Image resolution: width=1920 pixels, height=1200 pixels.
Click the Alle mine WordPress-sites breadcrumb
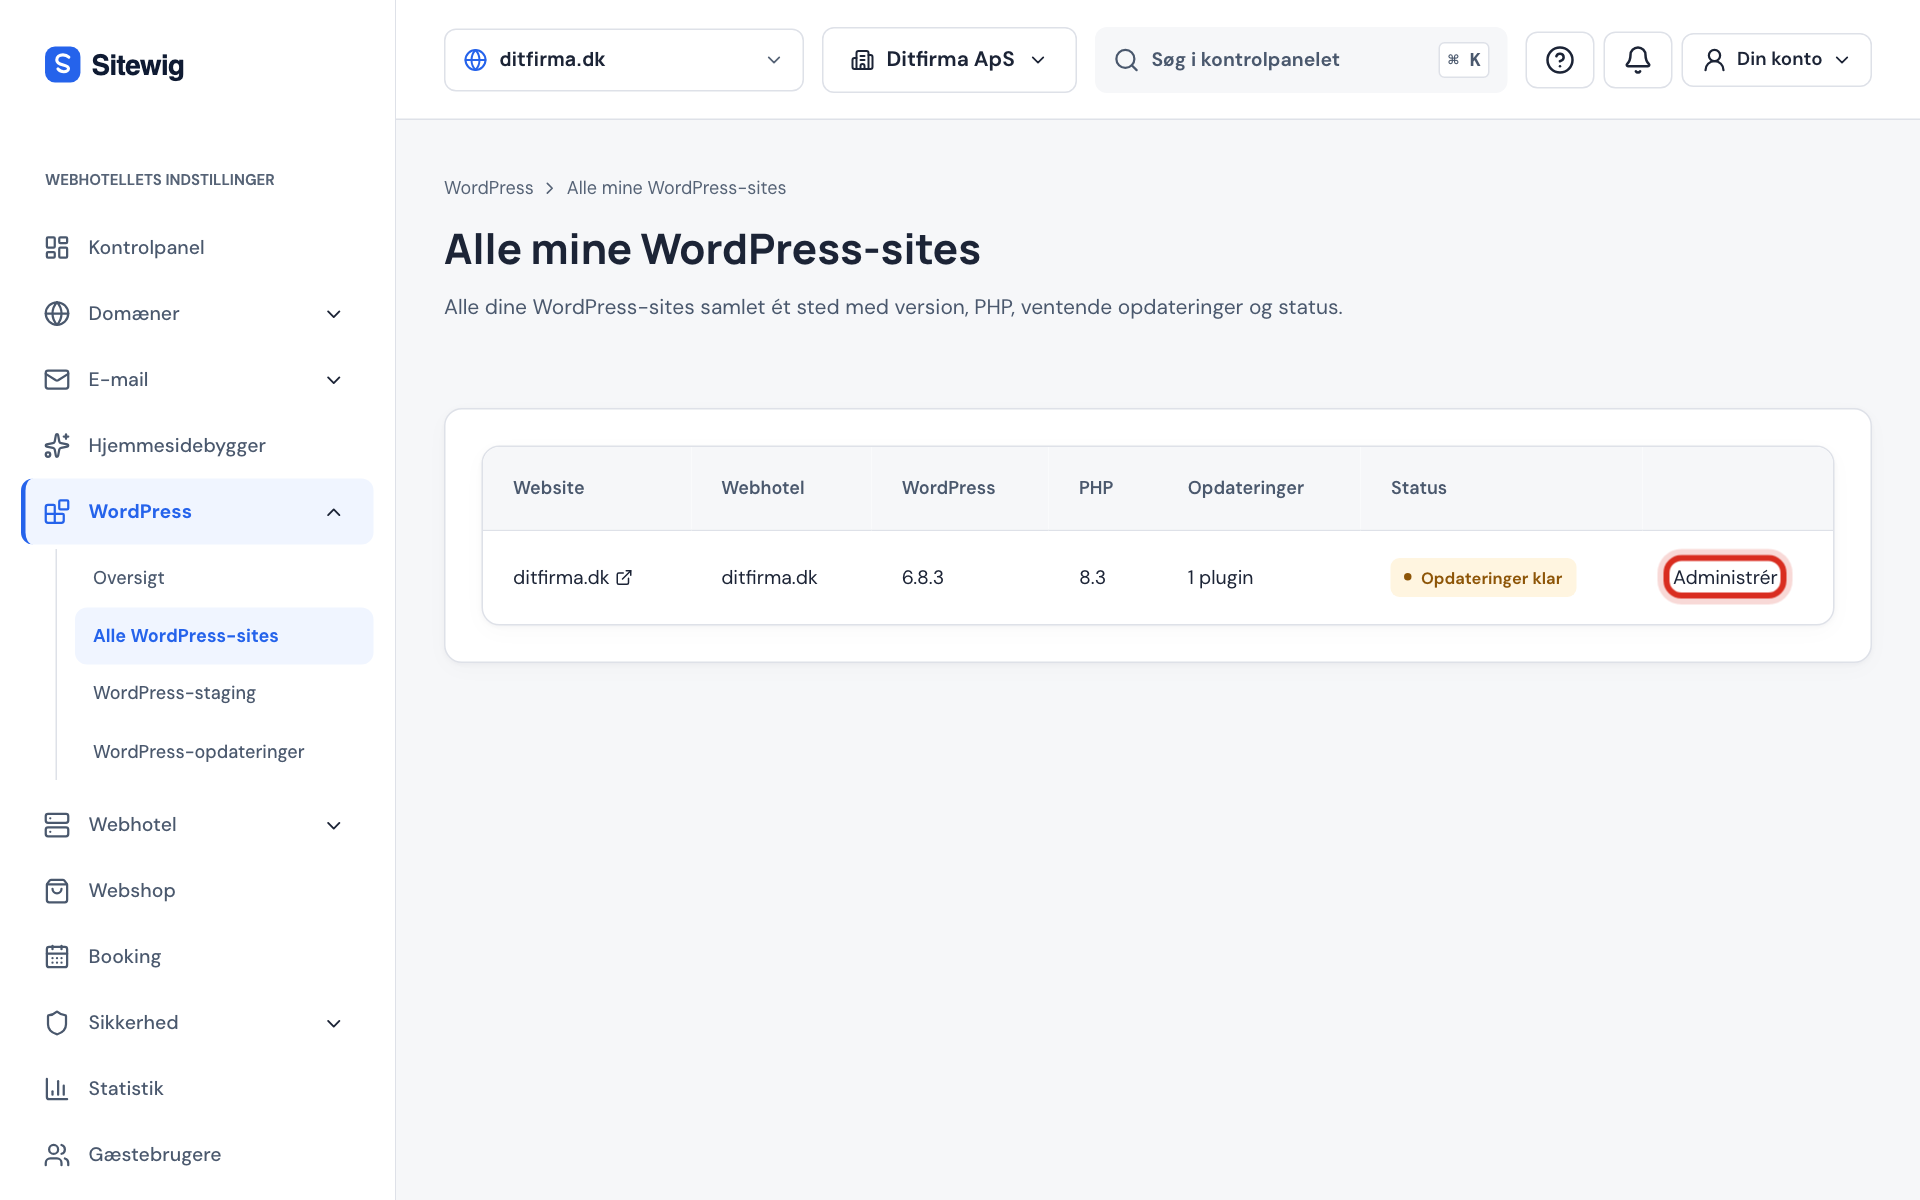tap(676, 188)
